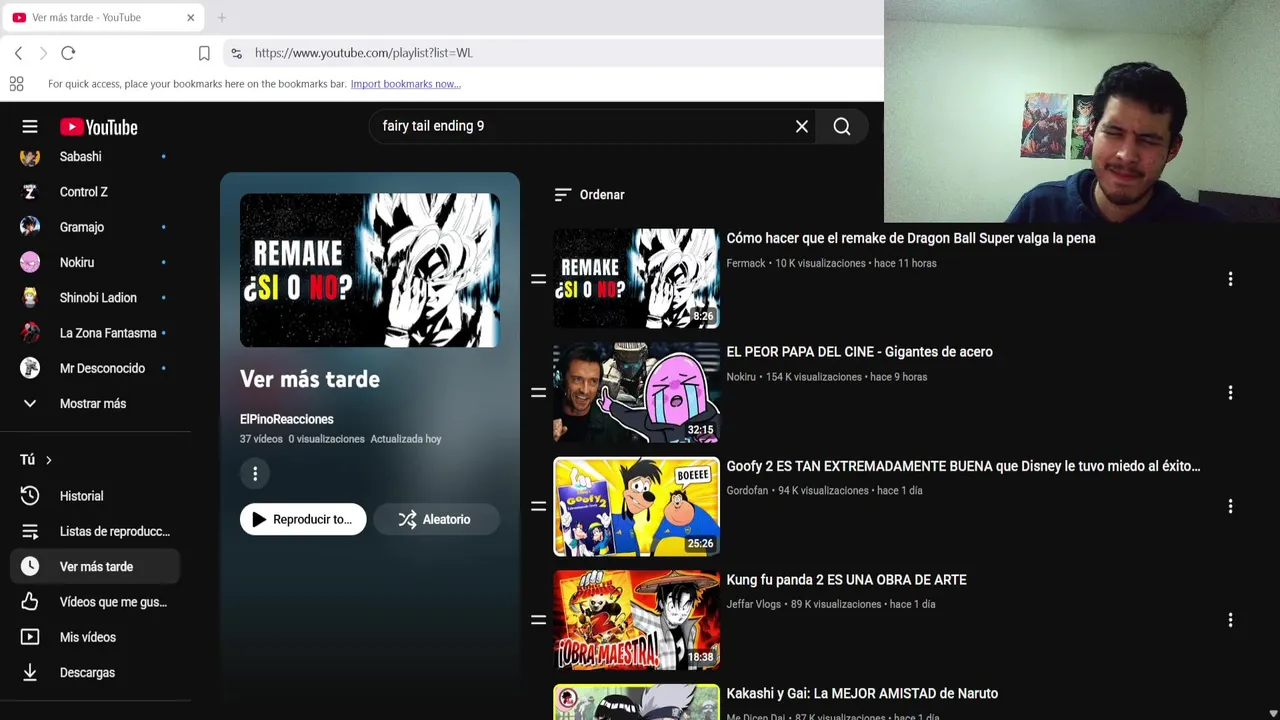Click title EL PEOR PAPA DEL CINE
The height and width of the screenshot is (720, 1280).
coord(859,352)
